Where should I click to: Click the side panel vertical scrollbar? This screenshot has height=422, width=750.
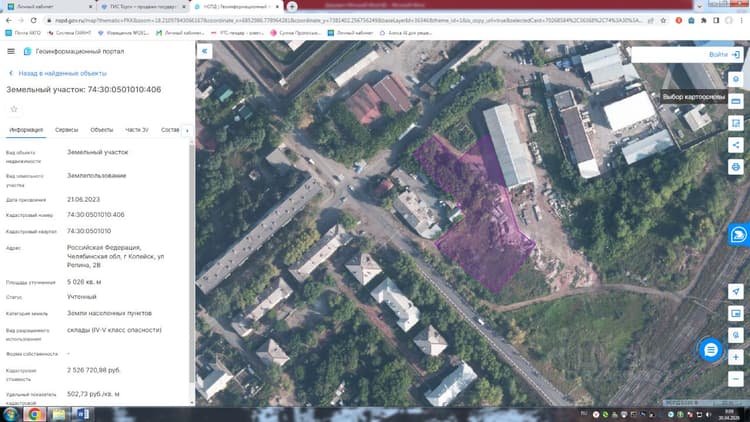[192, 263]
